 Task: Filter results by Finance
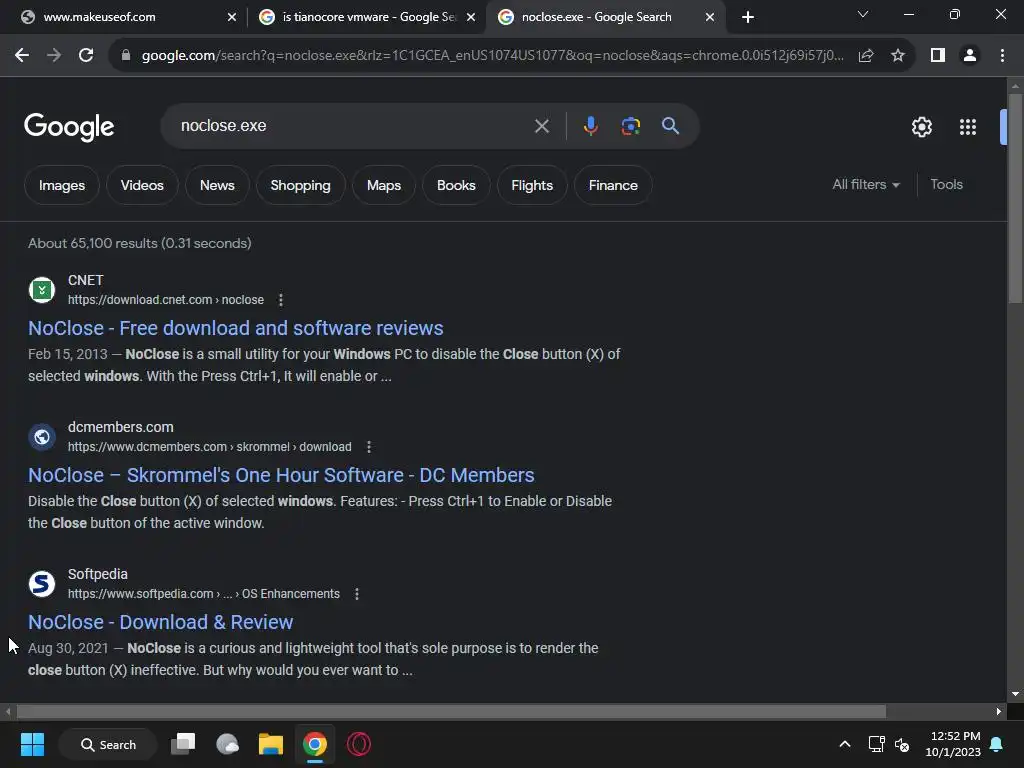coord(613,185)
